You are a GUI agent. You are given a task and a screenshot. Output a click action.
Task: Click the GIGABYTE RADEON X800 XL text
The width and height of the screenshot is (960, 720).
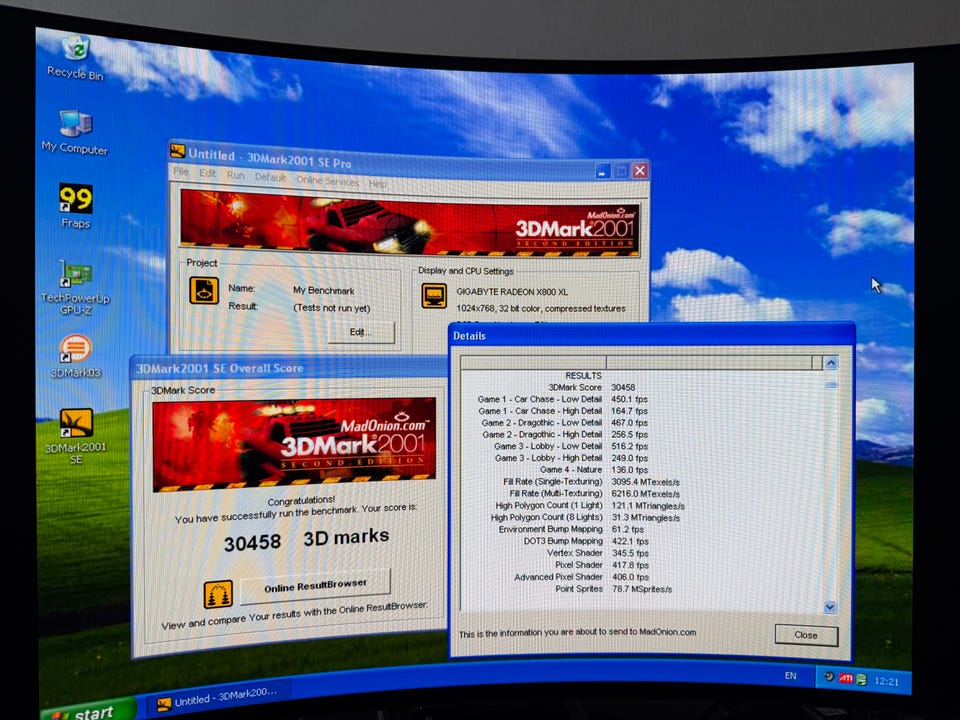(512, 292)
